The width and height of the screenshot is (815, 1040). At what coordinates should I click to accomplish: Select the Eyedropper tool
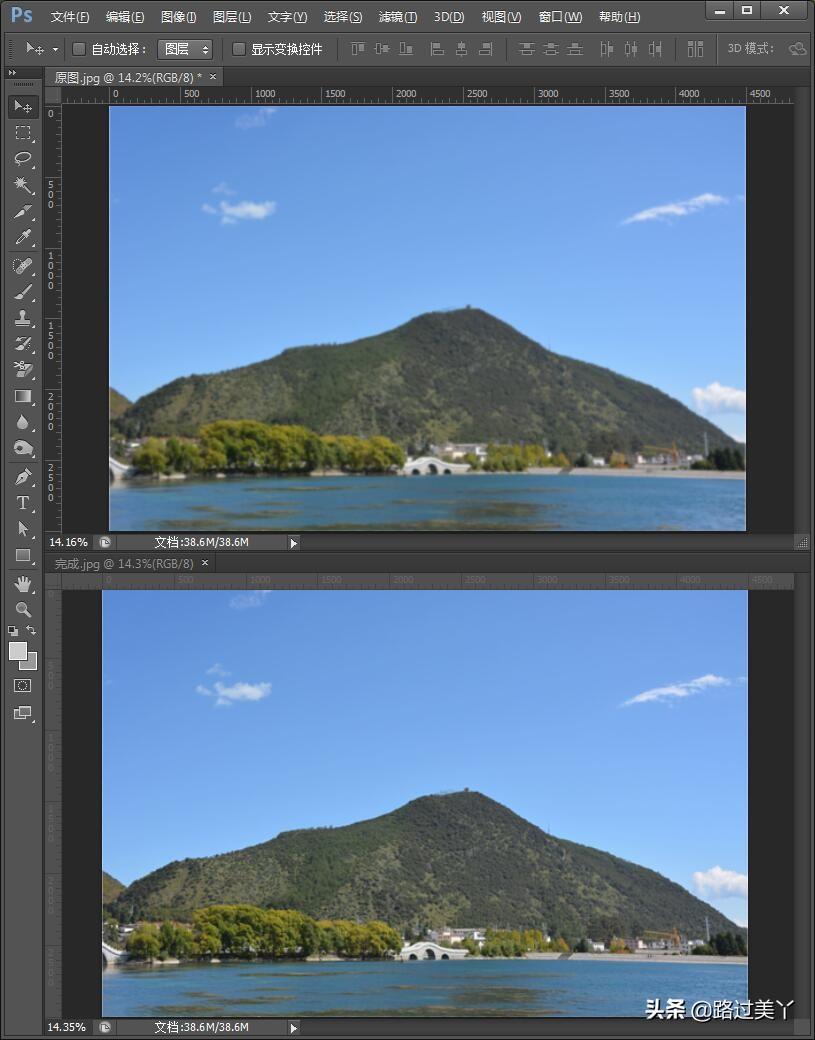[x=23, y=237]
